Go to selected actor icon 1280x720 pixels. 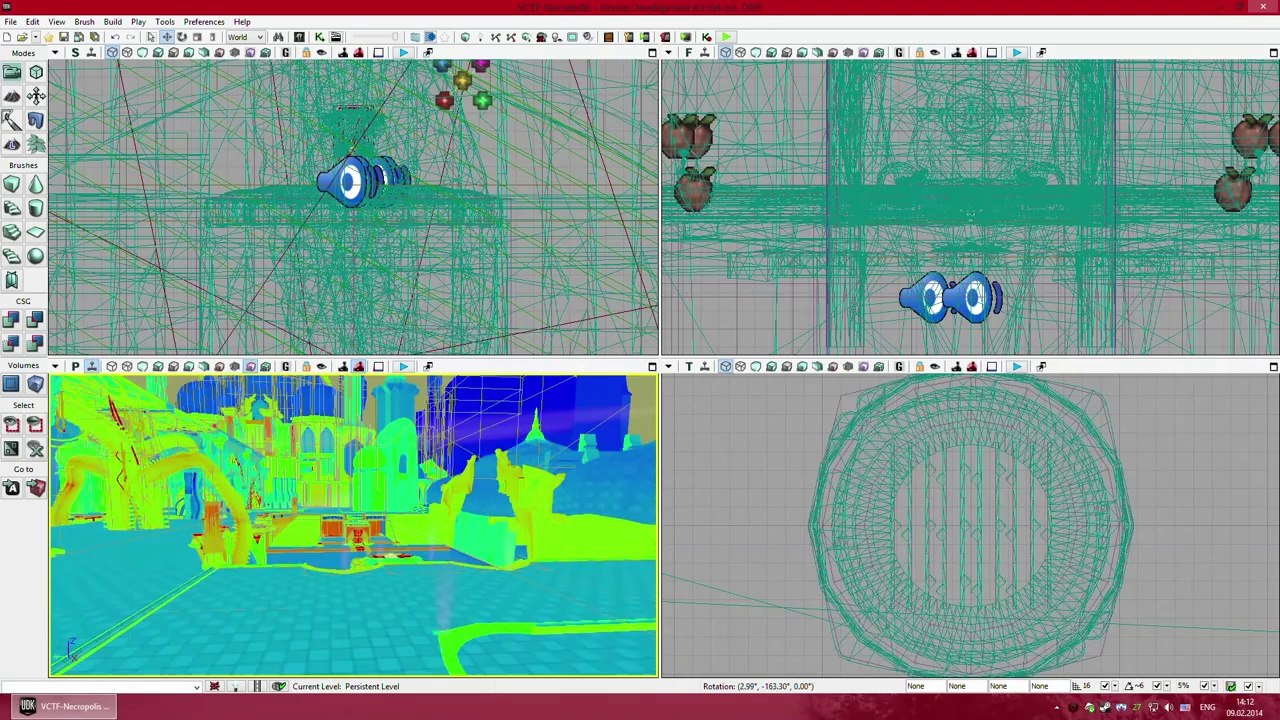[x=12, y=488]
